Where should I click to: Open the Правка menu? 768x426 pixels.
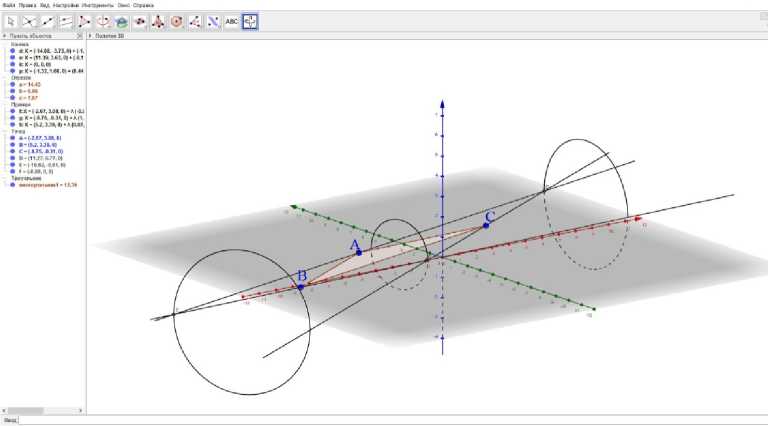[27, 5]
